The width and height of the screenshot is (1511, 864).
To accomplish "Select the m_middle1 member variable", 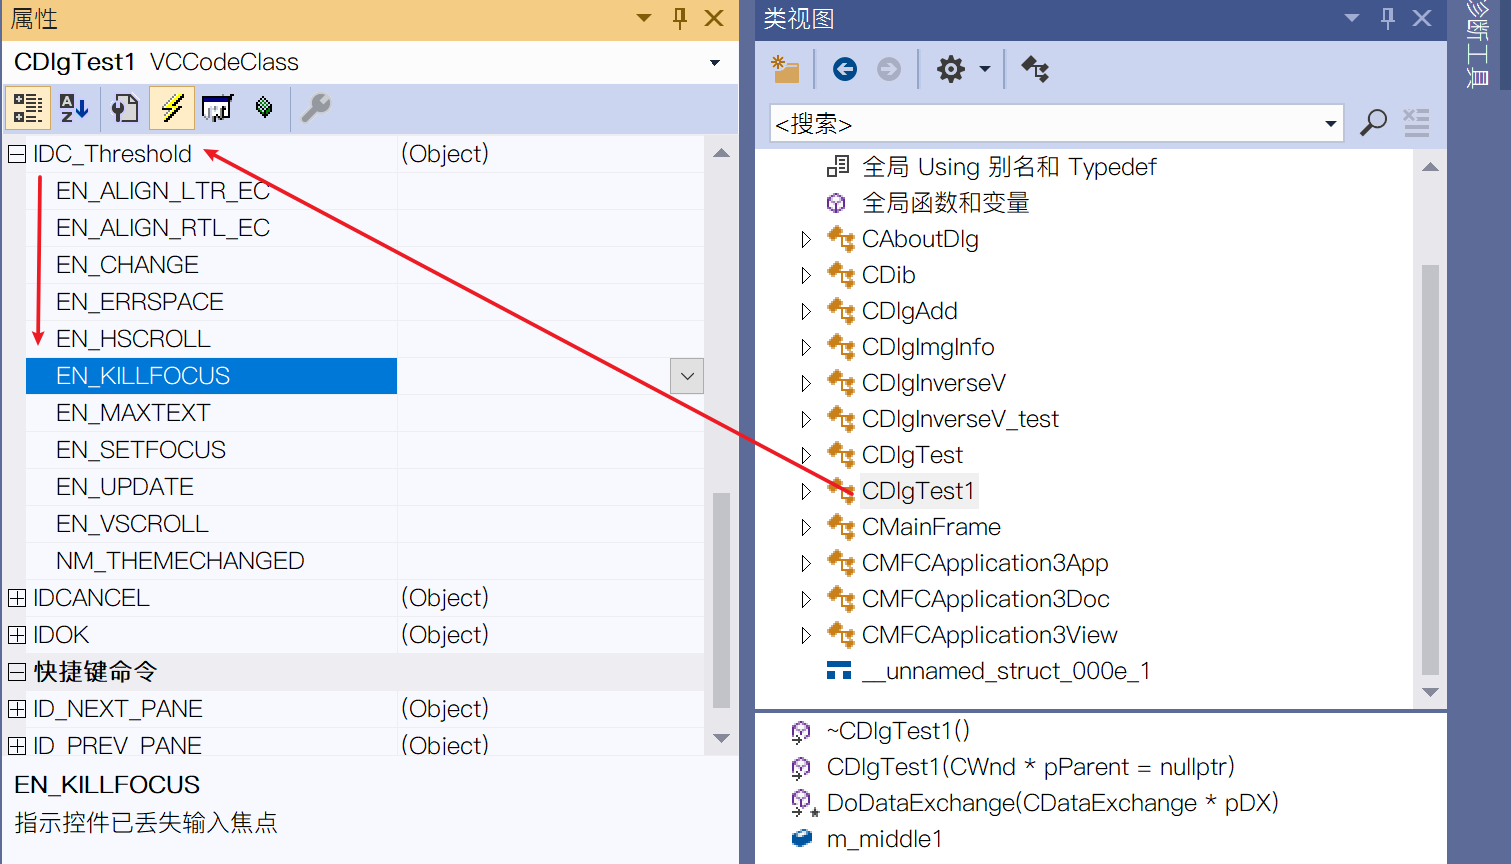I will pos(884,839).
